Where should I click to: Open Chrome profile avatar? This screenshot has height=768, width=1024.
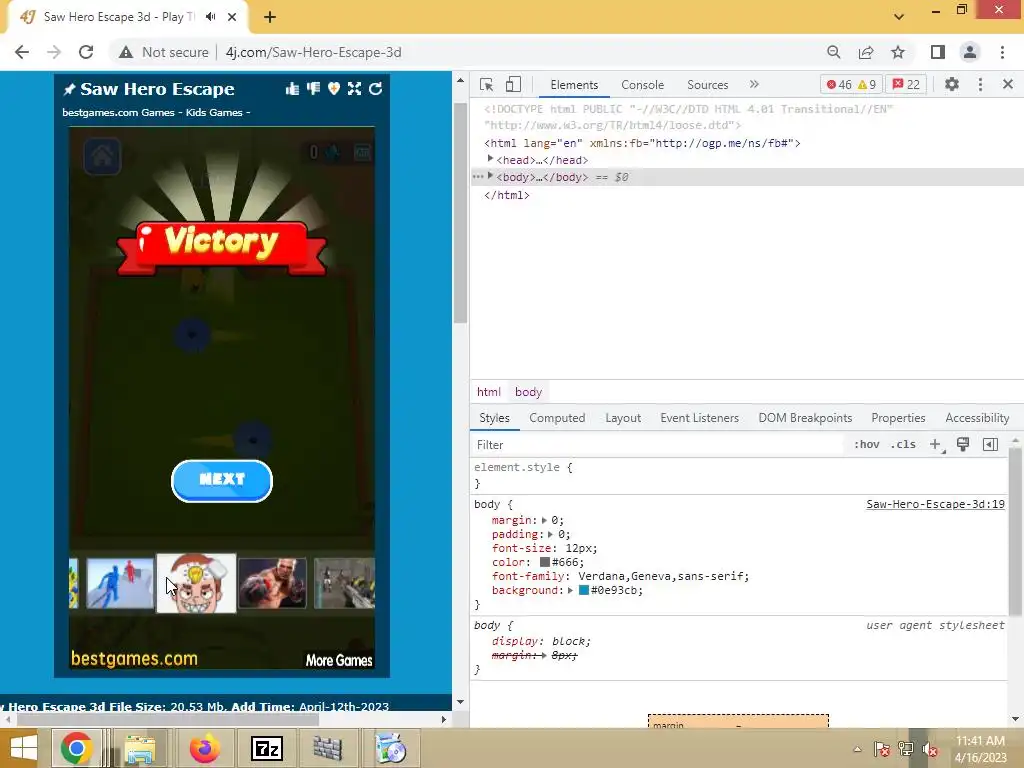coord(970,52)
